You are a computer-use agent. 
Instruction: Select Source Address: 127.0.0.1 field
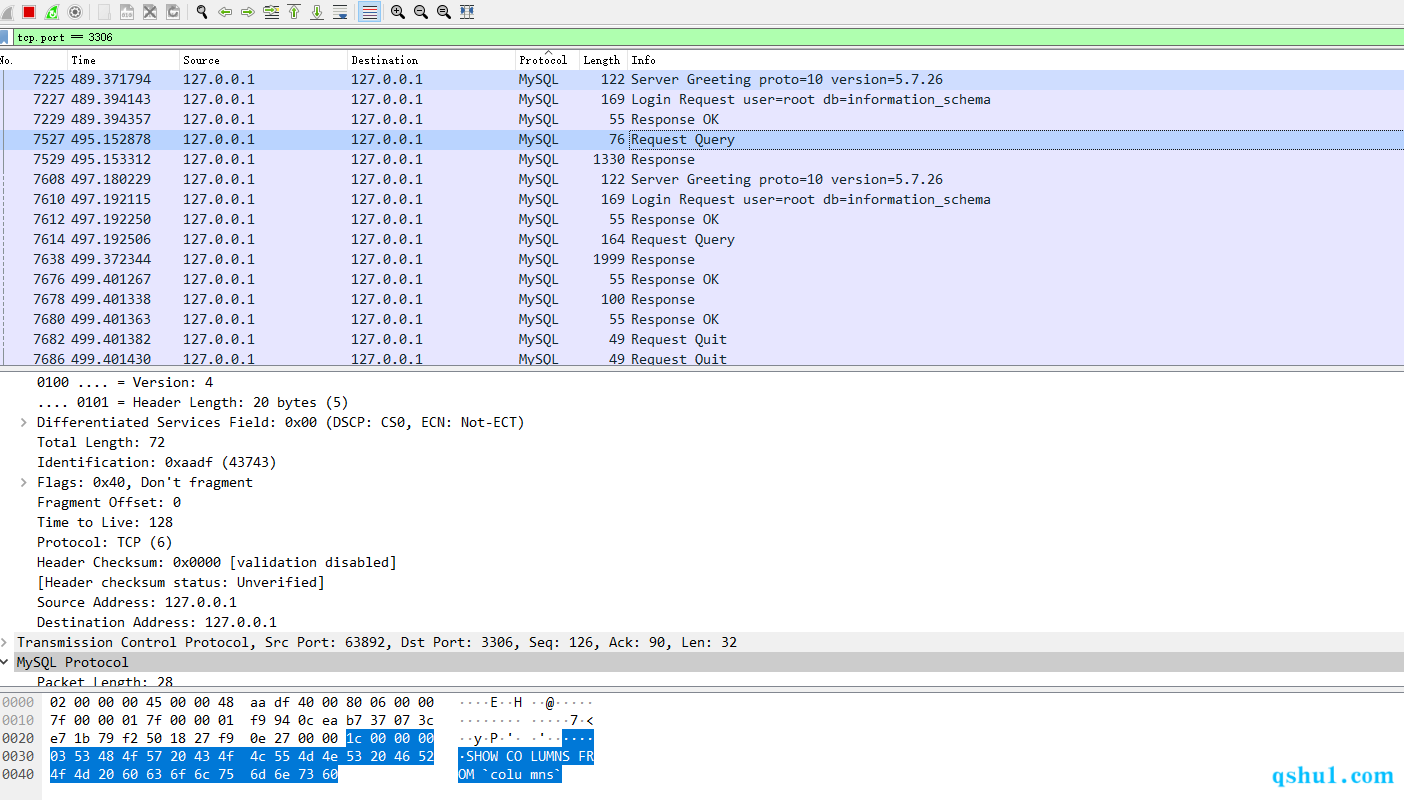click(137, 602)
